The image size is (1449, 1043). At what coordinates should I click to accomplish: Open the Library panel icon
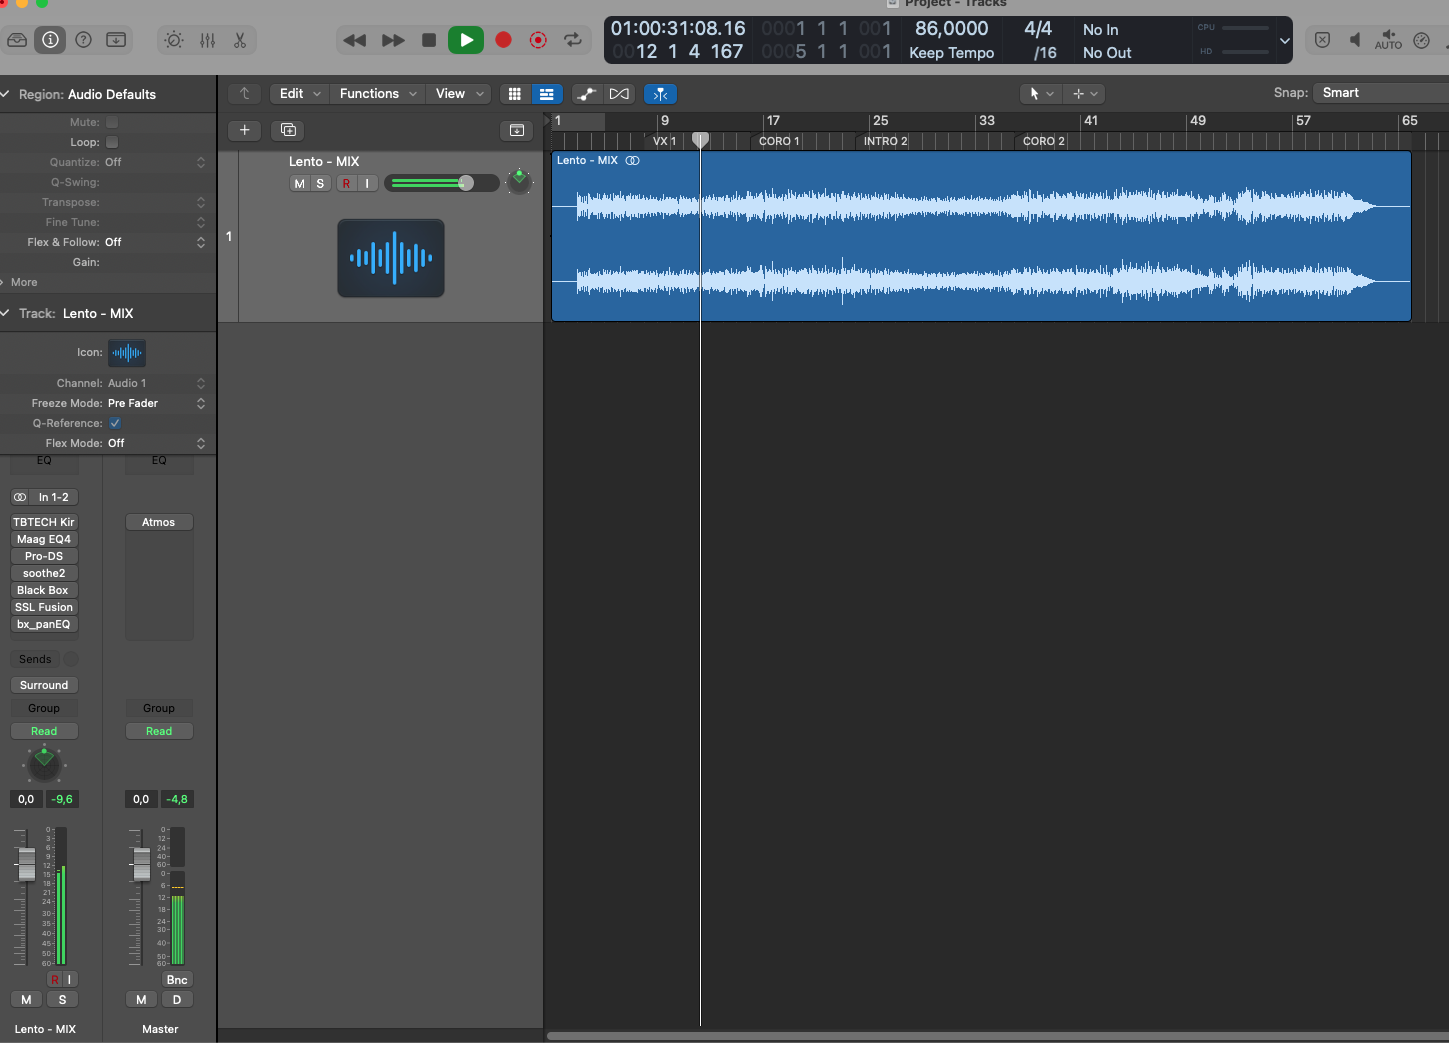(x=17, y=40)
